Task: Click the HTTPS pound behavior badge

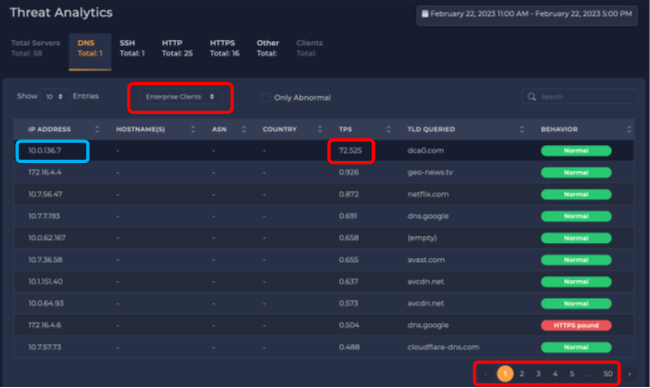Action: (x=576, y=325)
